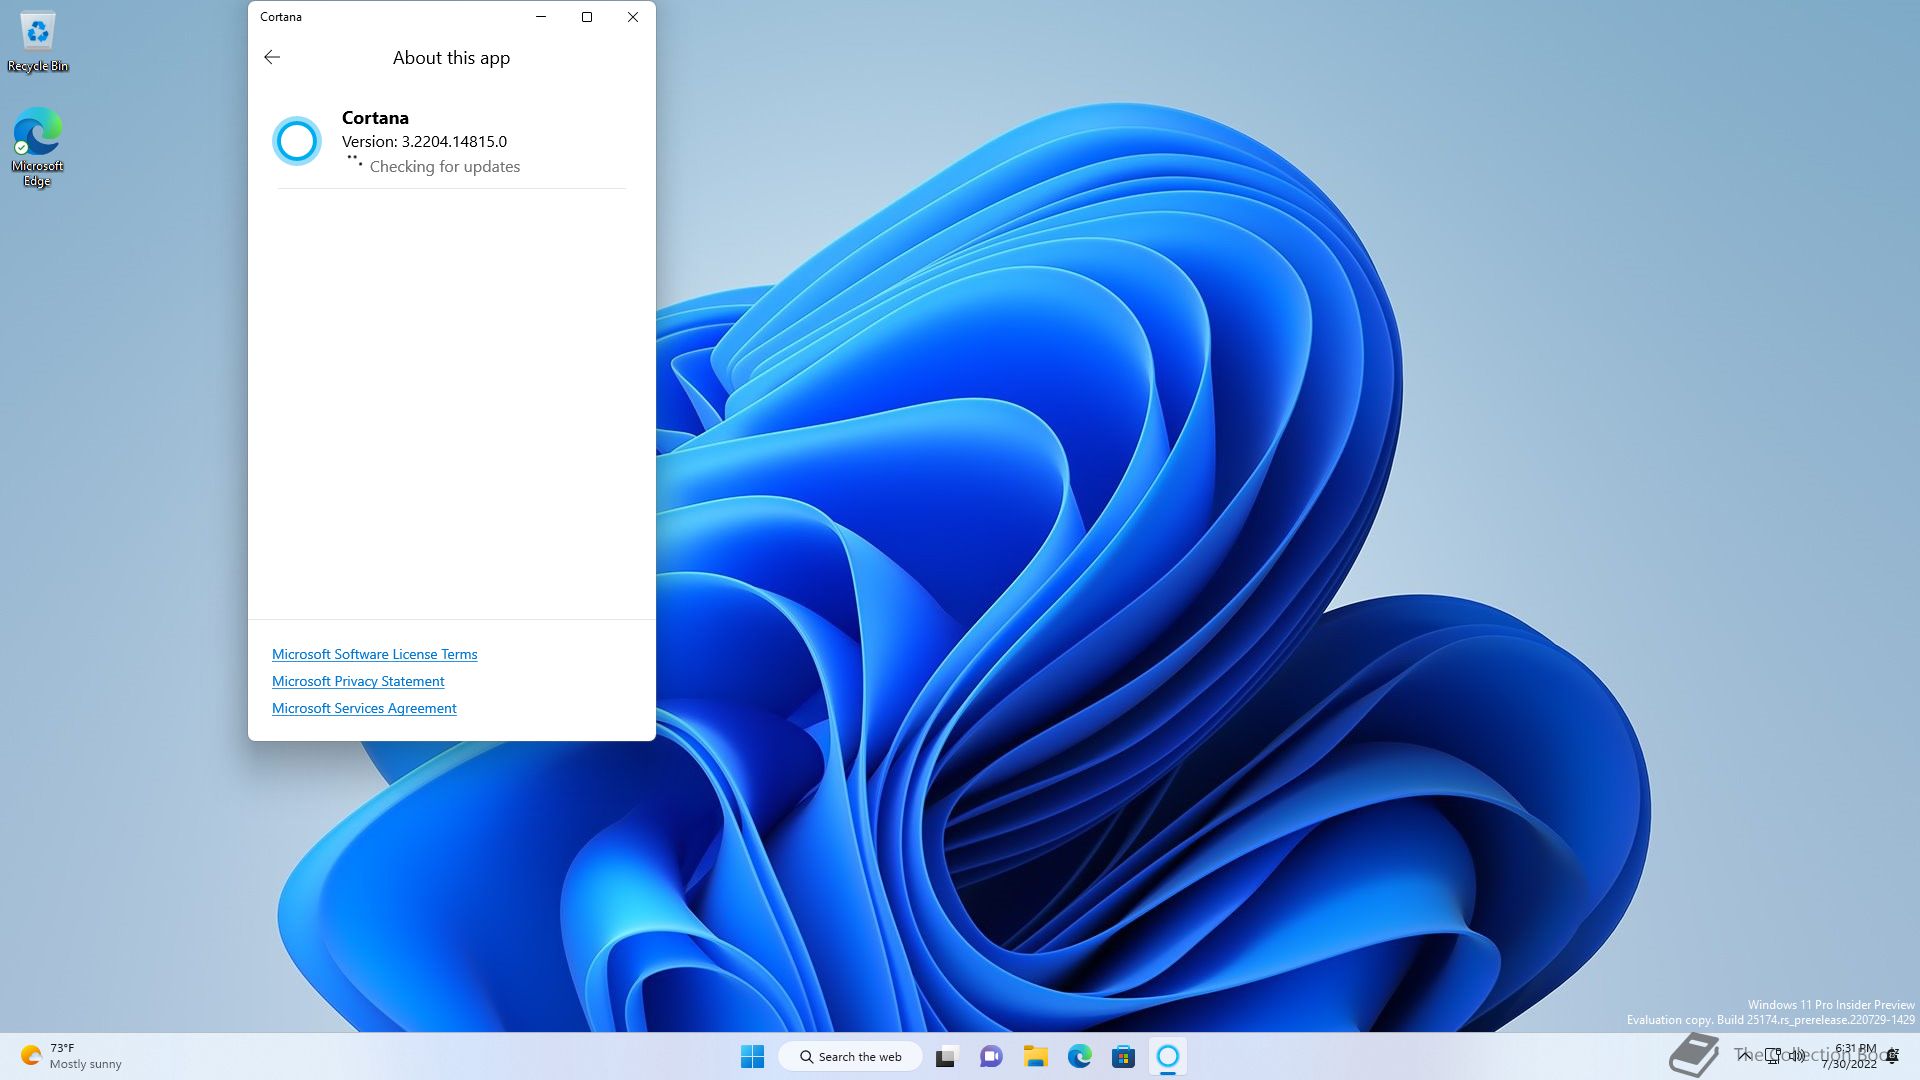Open Microsoft Privacy Statement link
The width and height of the screenshot is (1920, 1080).
pyautogui.click(x=358, y=681)
